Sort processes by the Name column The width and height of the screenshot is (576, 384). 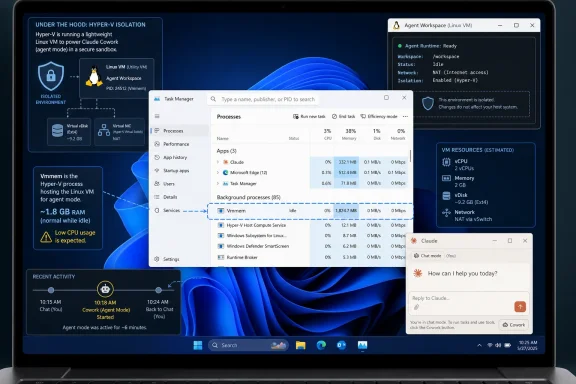(x=223, y=139)
